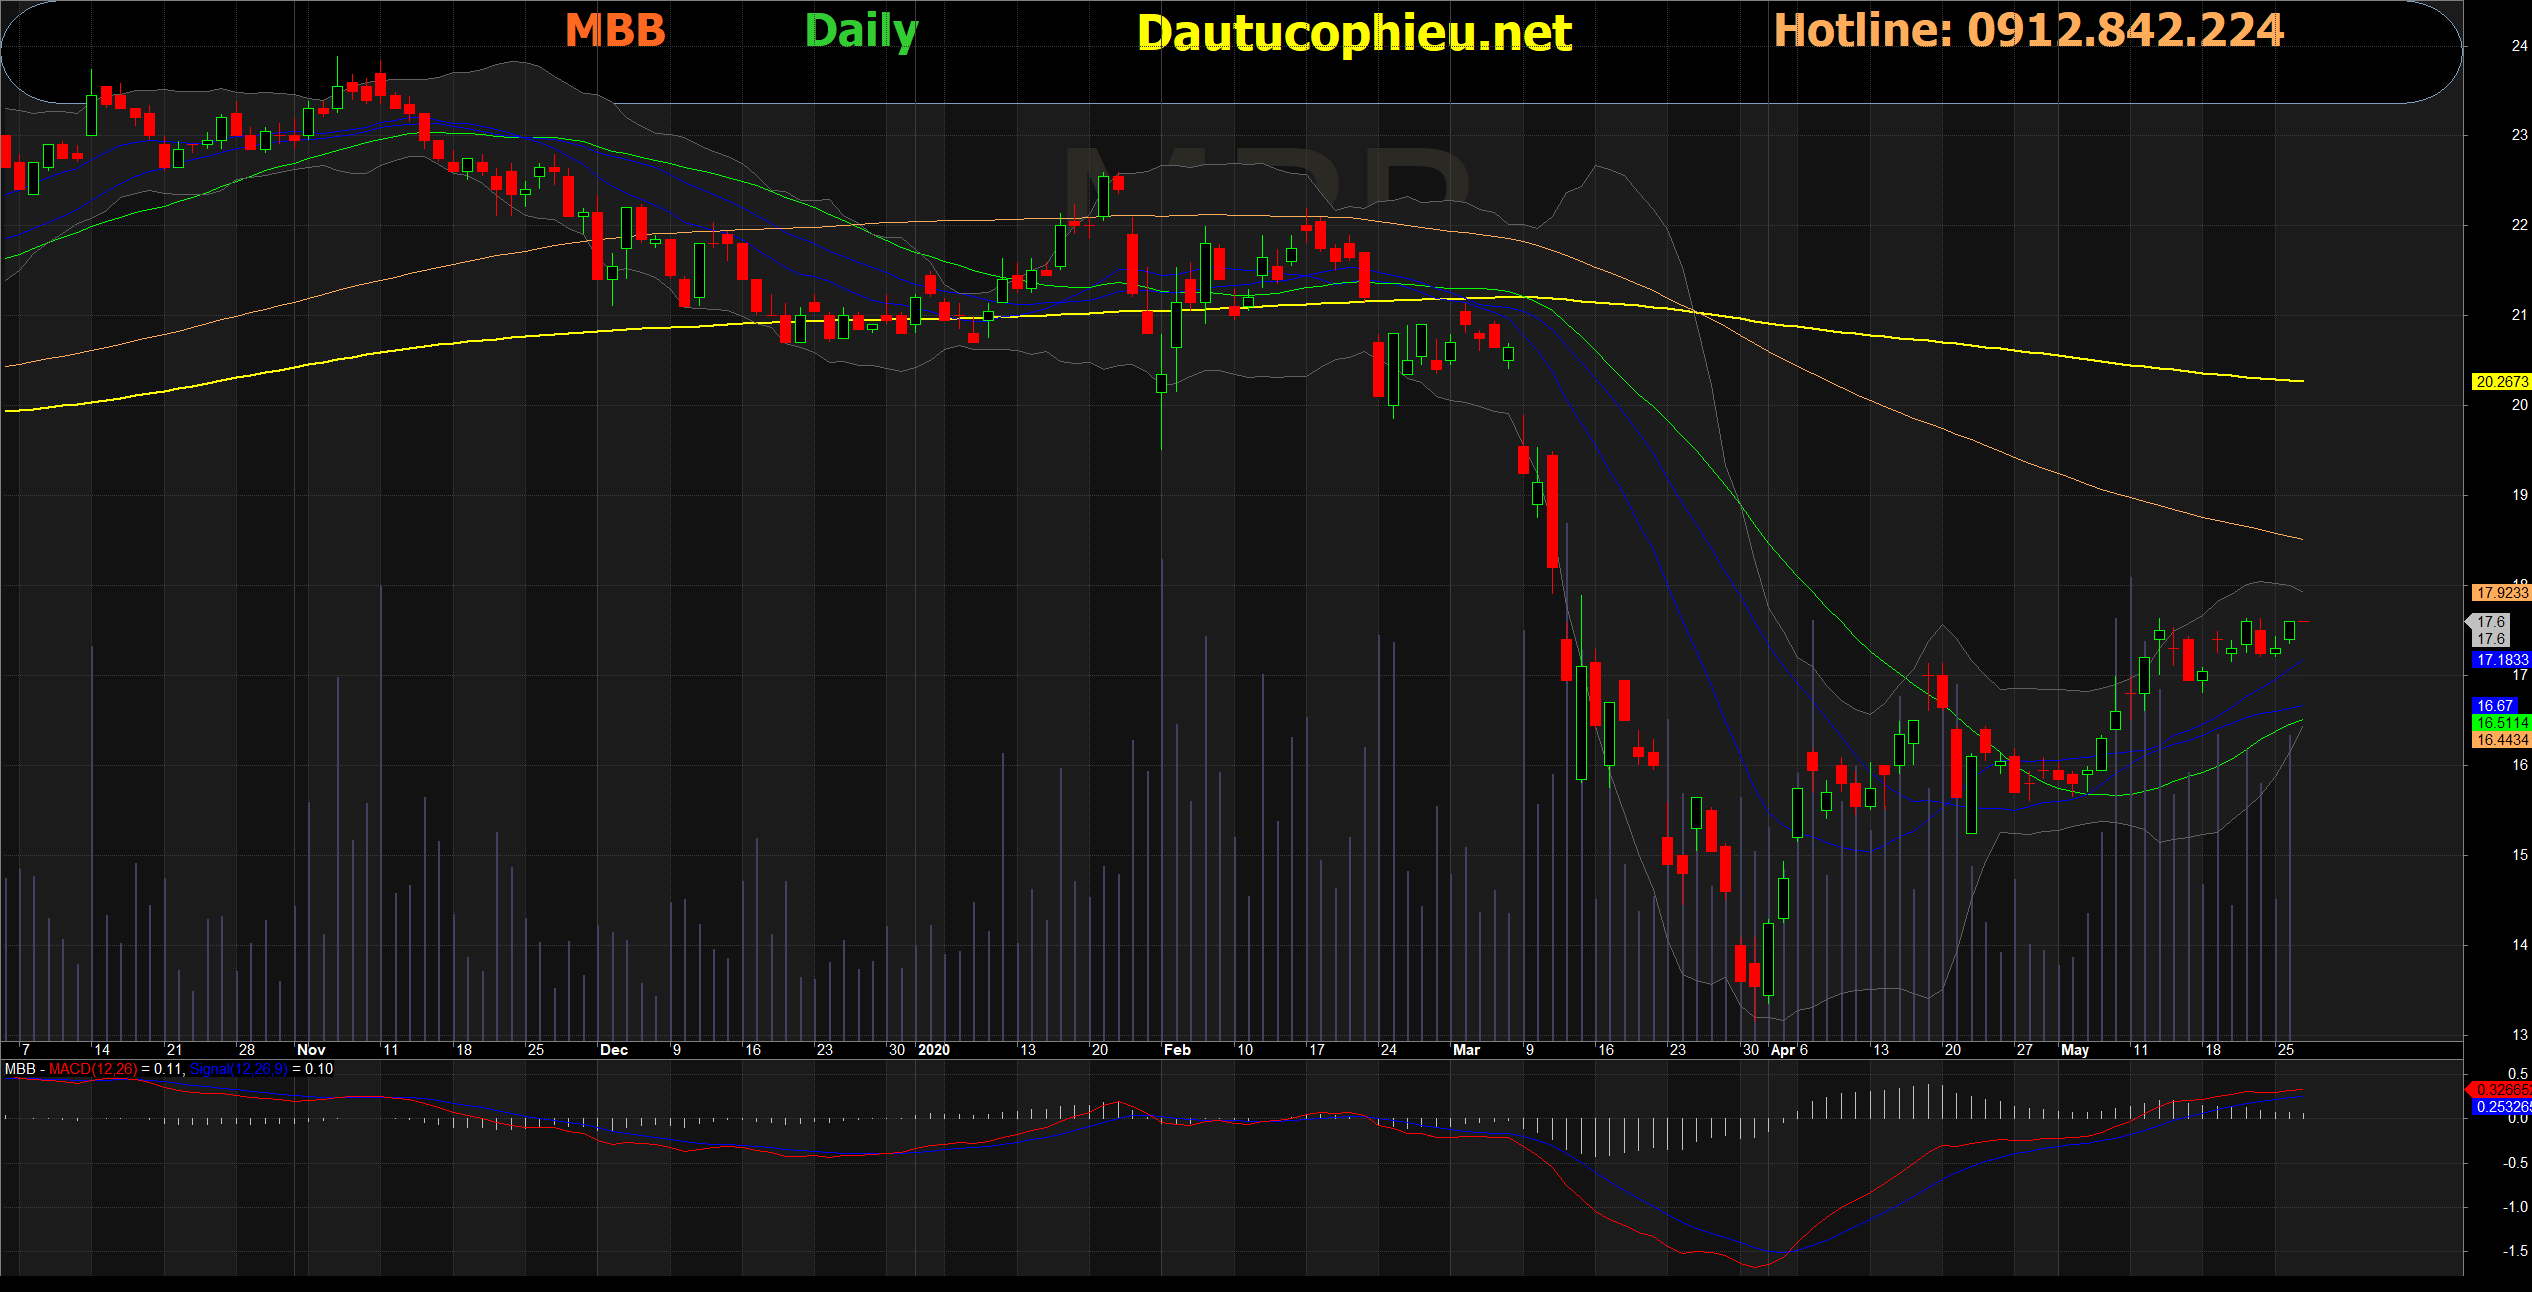Click the orange 16.4434 price label
Screen dimensions: 2532x1292
point(2501,740)
